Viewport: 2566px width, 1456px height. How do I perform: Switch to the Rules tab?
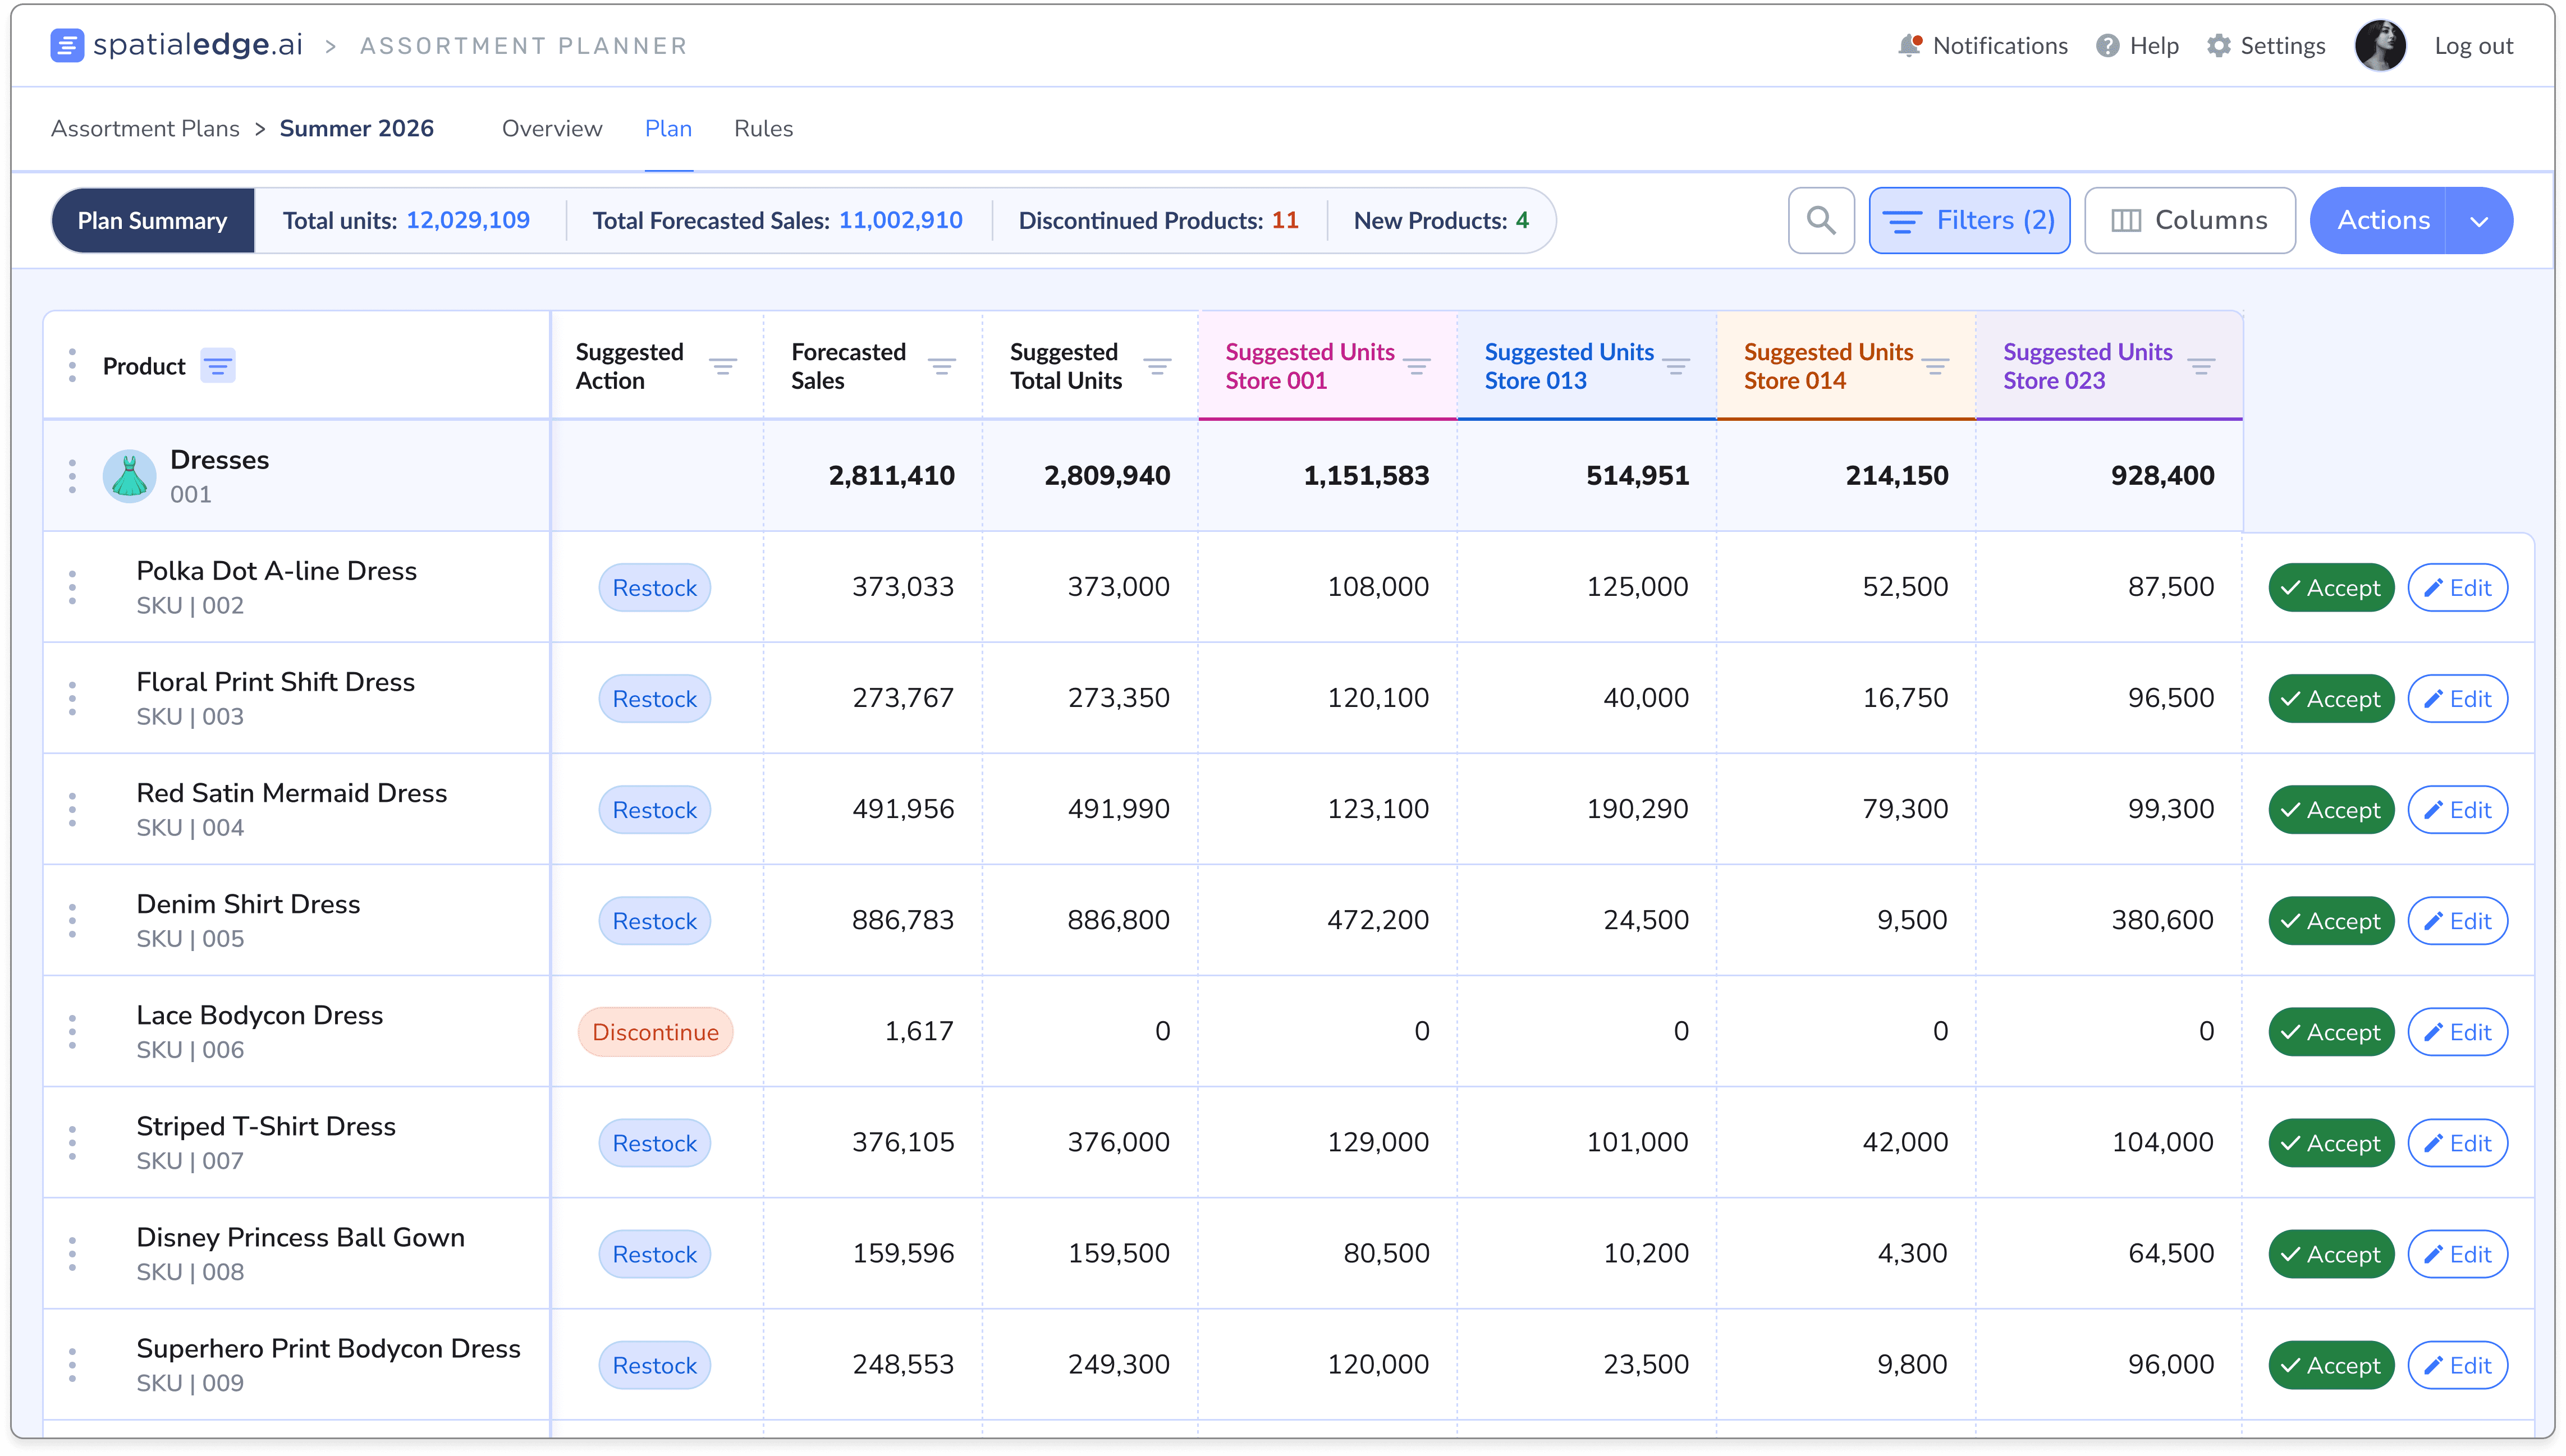pos(763,129)
